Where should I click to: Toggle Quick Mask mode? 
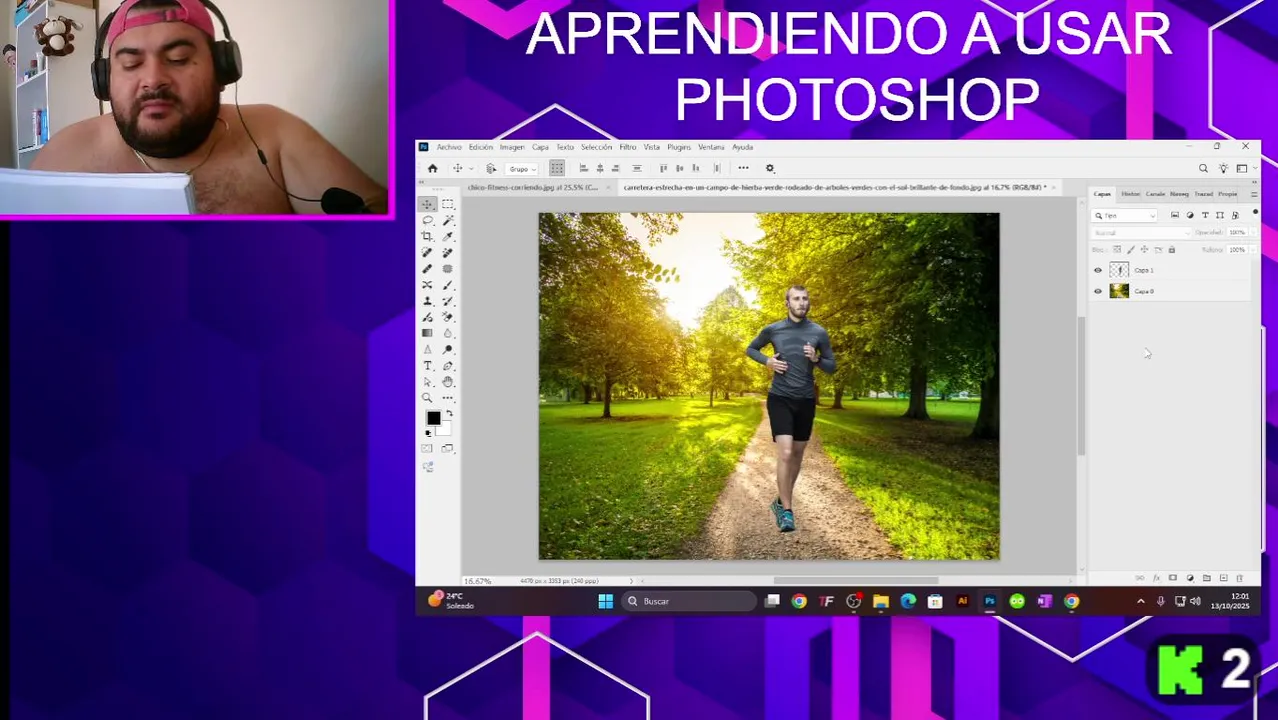click(x=427, y=449)
